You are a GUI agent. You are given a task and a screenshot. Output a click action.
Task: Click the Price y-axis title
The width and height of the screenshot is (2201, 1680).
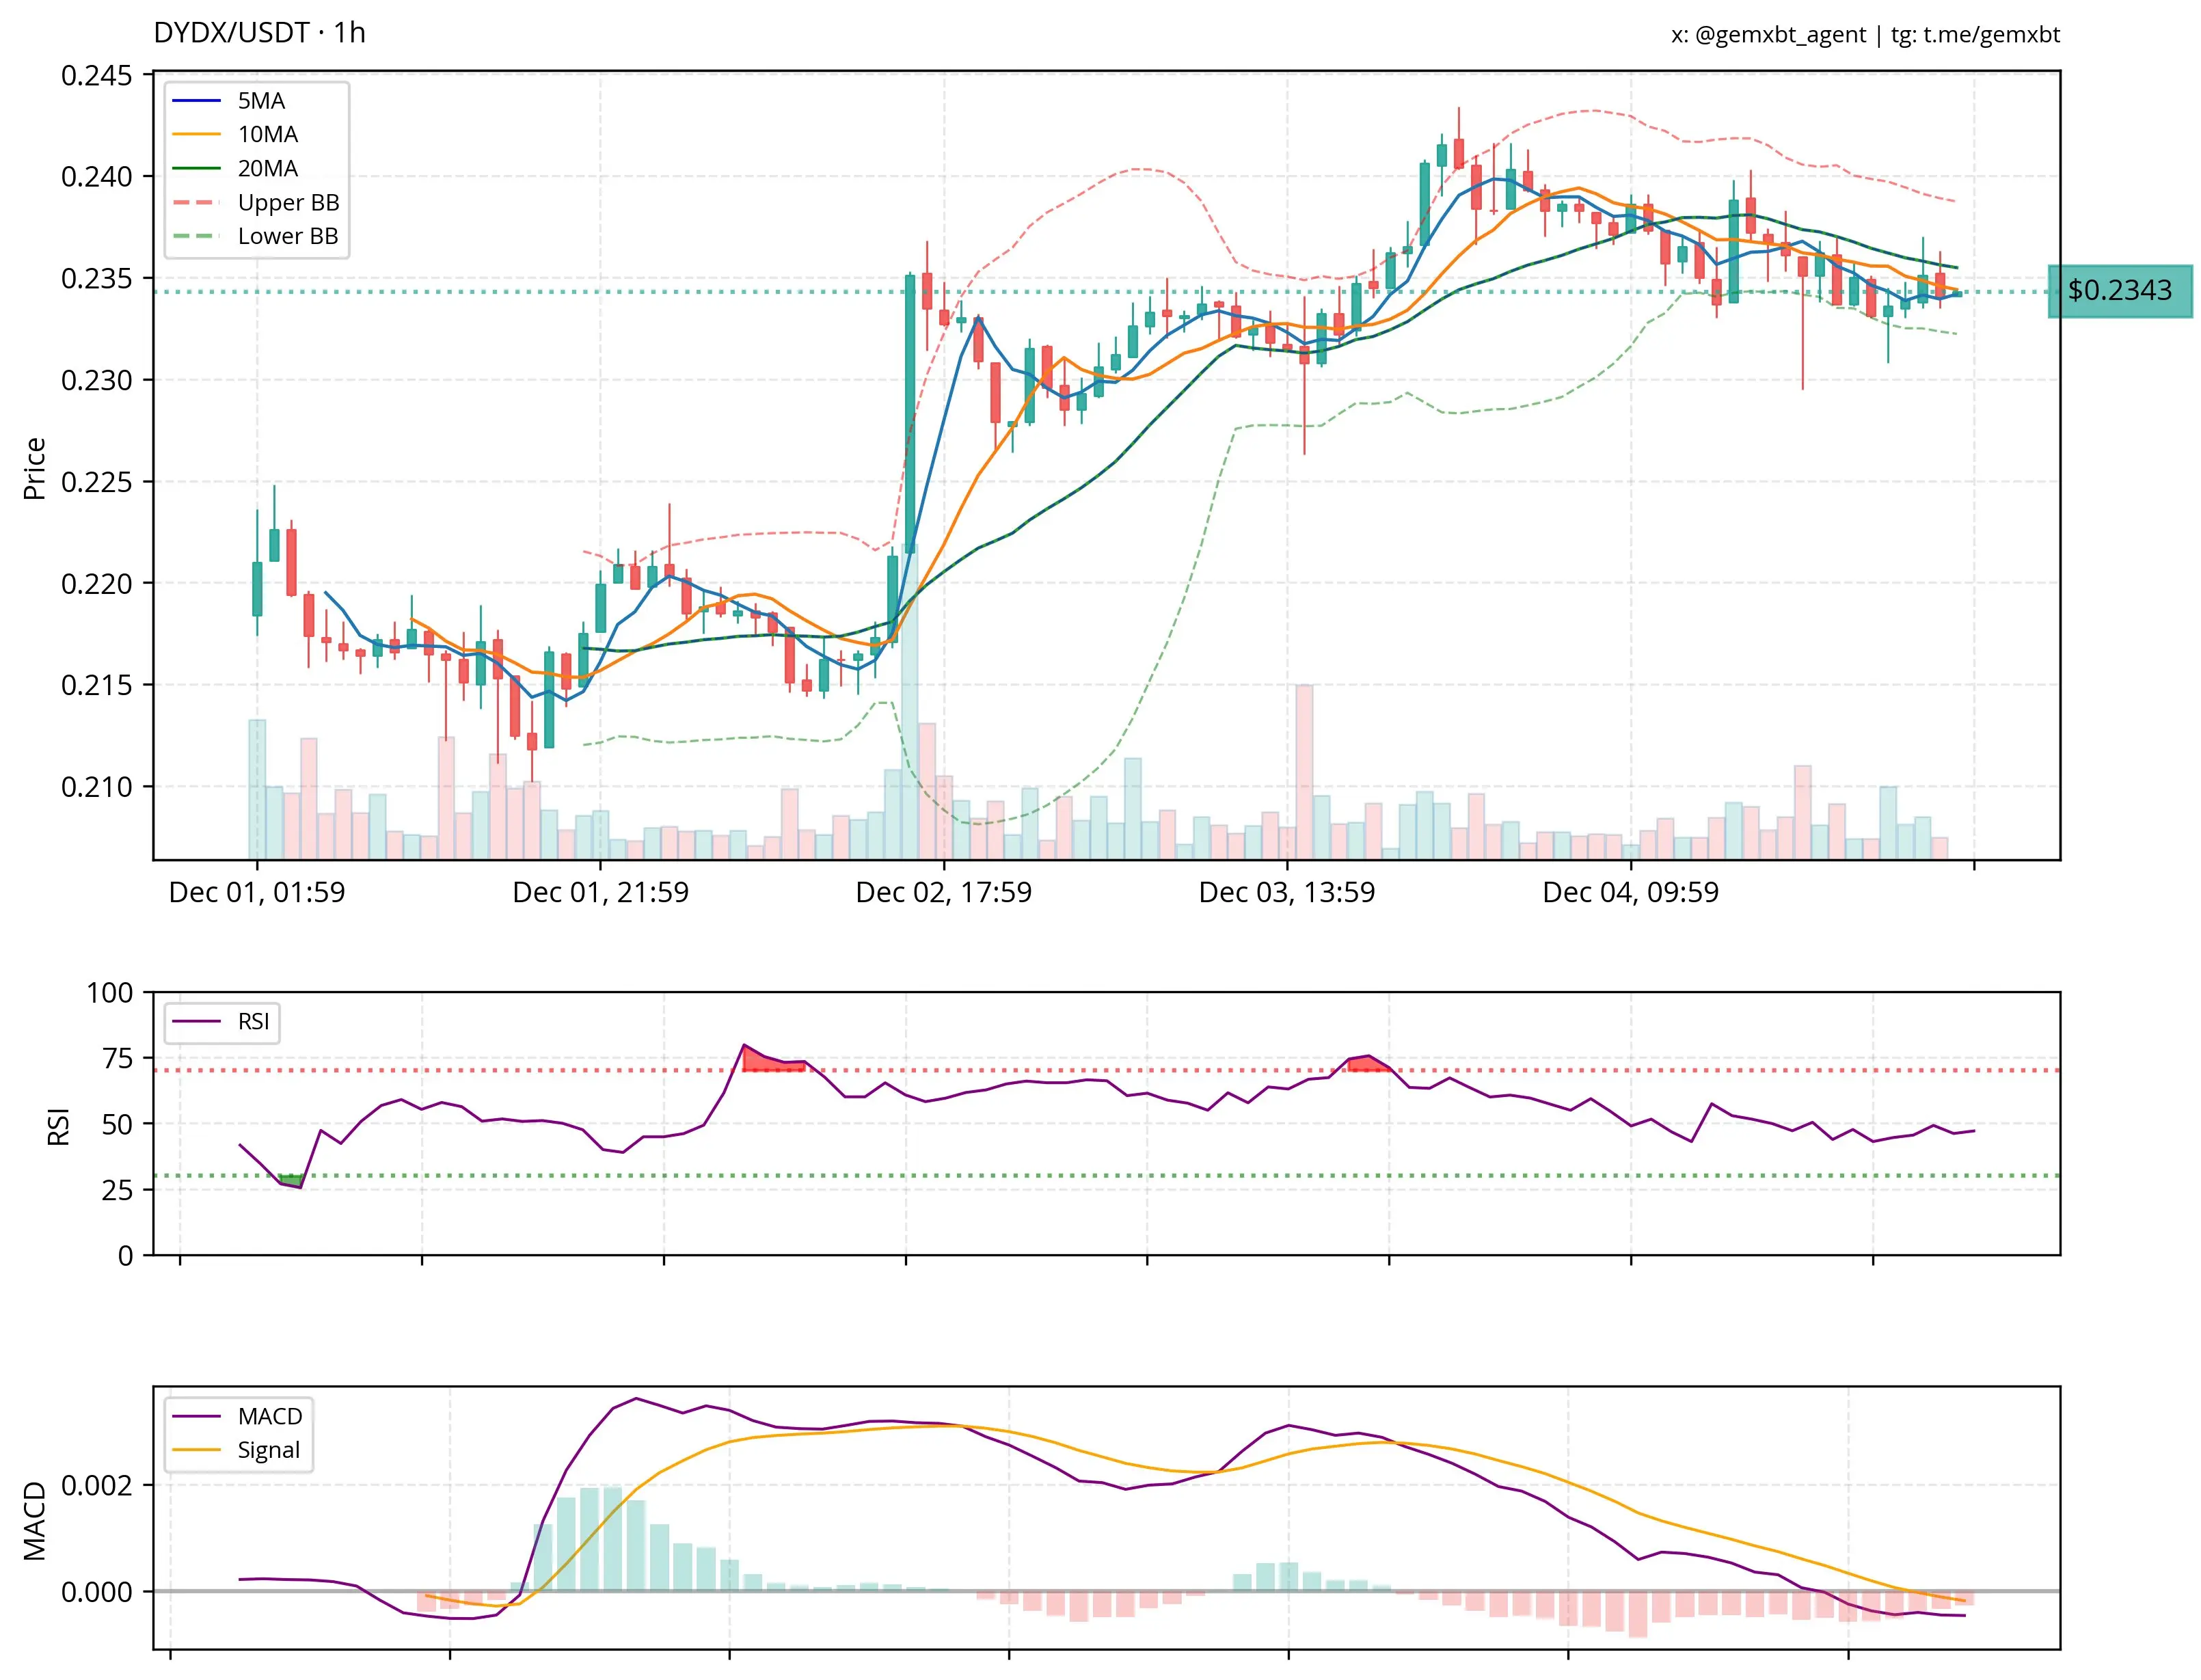coord(35,468)
